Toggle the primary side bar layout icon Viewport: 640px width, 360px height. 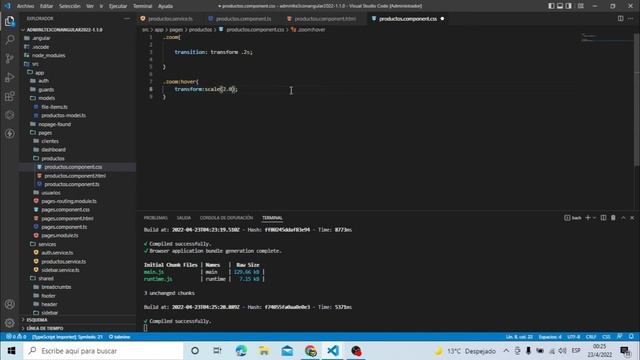pos(551,6)
